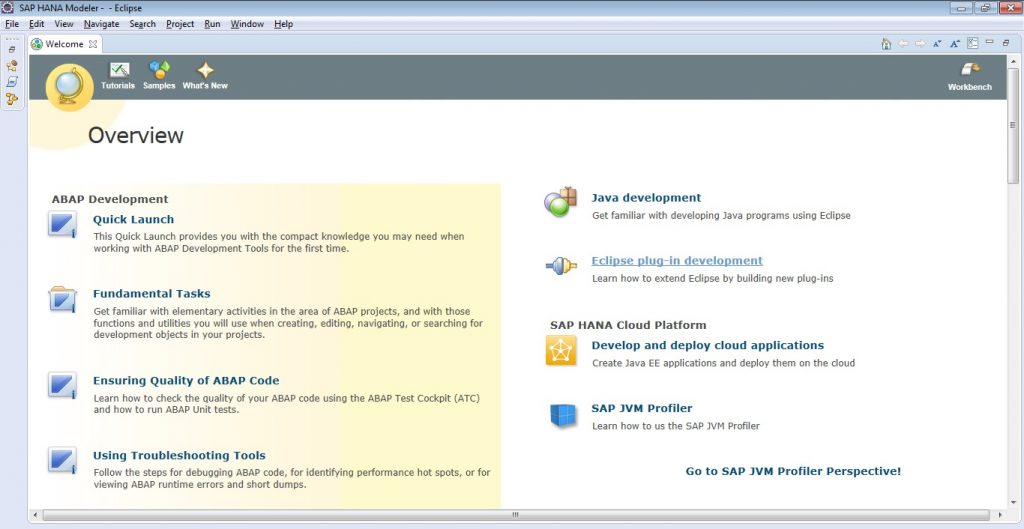
Task: Open the Quick Launch link
Action: [133, 219]
